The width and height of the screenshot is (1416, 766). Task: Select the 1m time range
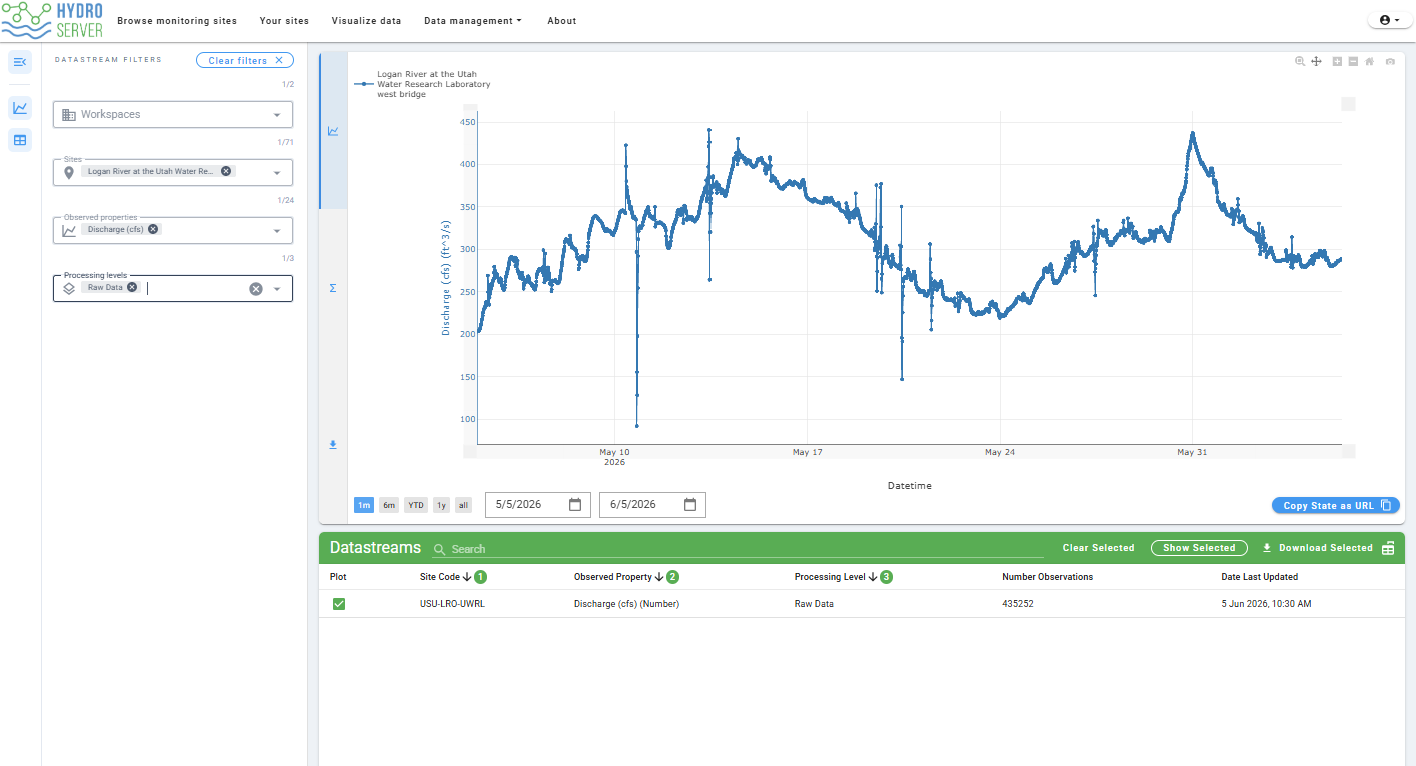point(364,505)
